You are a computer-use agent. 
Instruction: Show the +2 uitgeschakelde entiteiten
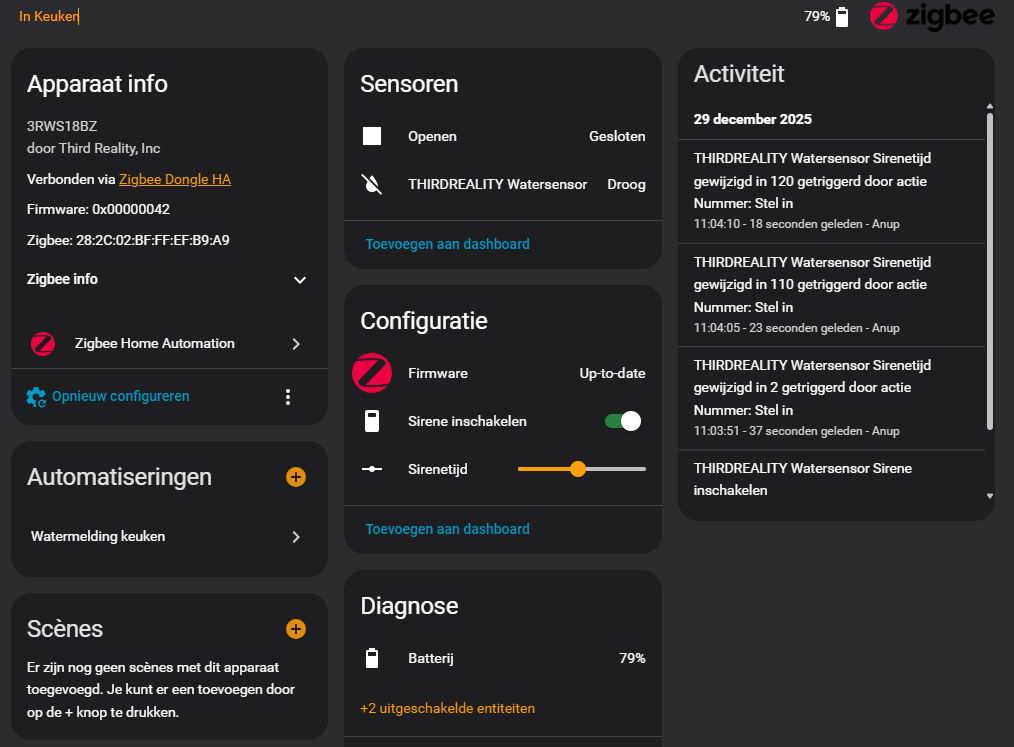pyautogui.click(x=447, y=708)
